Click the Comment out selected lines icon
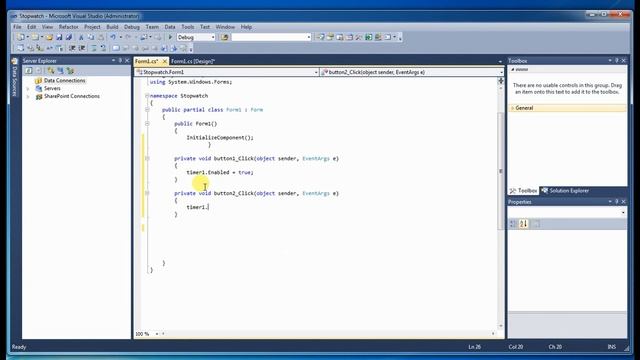 click(93, 48)
